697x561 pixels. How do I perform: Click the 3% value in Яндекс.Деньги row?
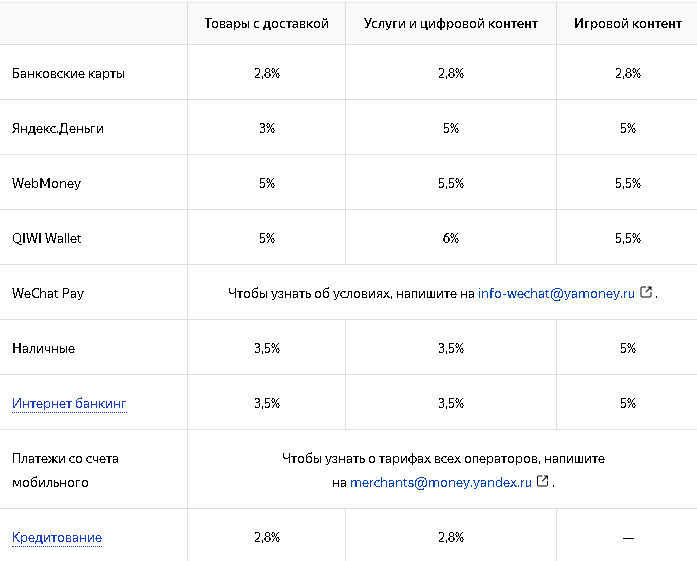point(267,128)
